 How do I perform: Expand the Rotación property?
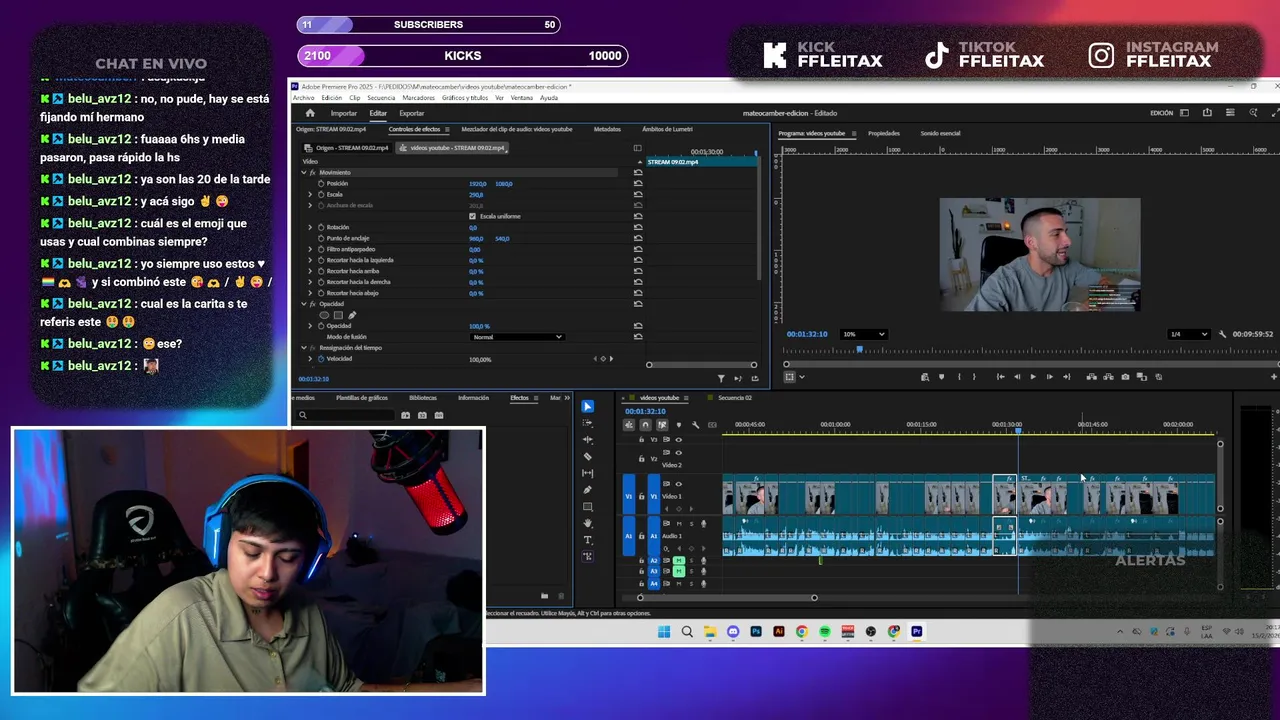coord(310,227)
